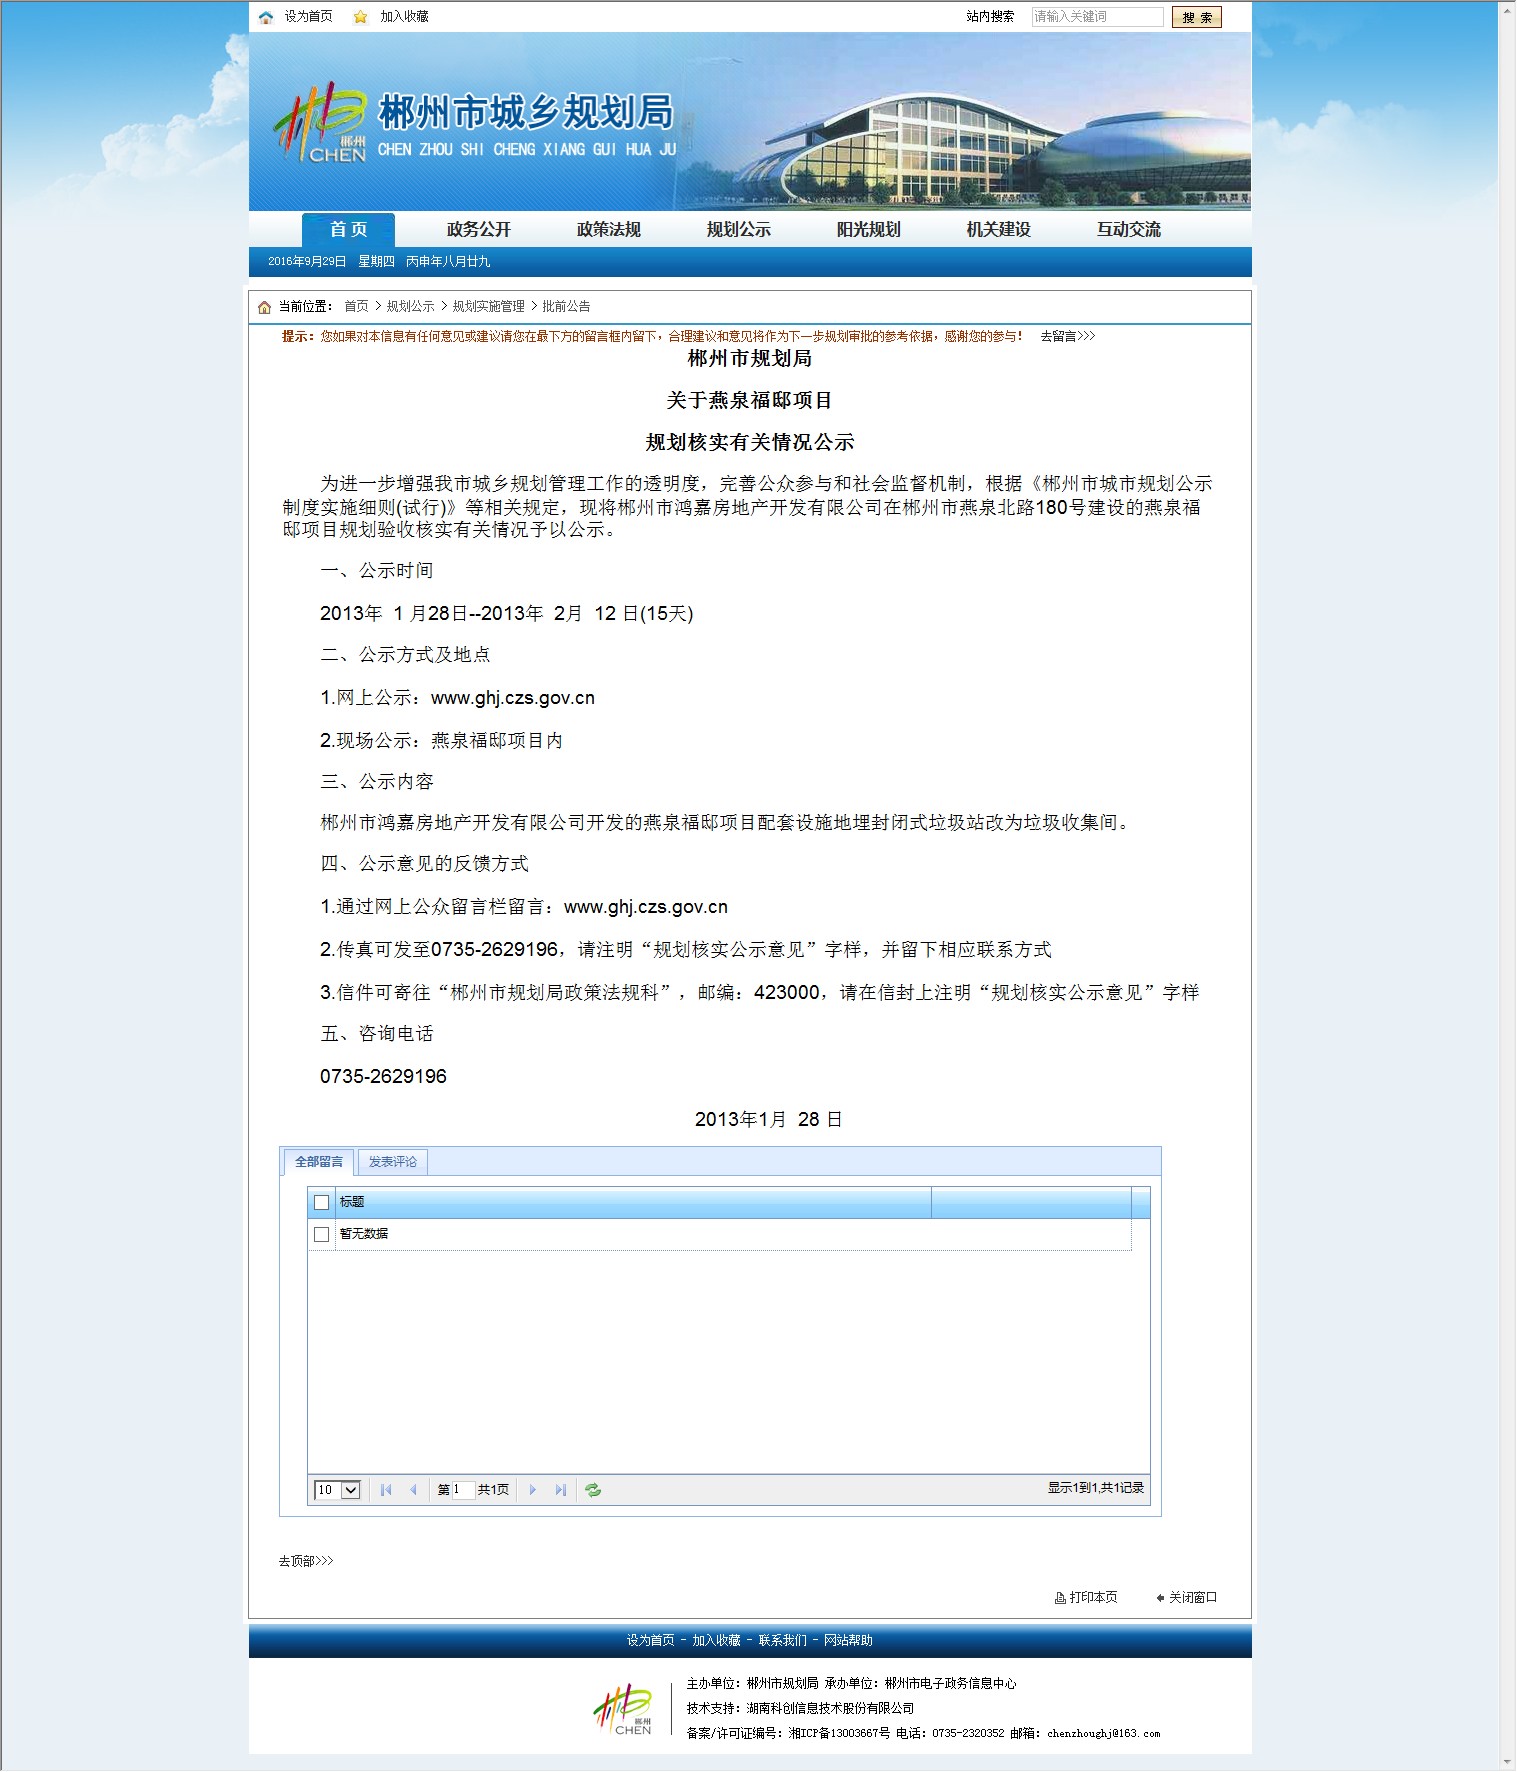Click the 显示1到1,共1记录 status text

point(1096,1489)
